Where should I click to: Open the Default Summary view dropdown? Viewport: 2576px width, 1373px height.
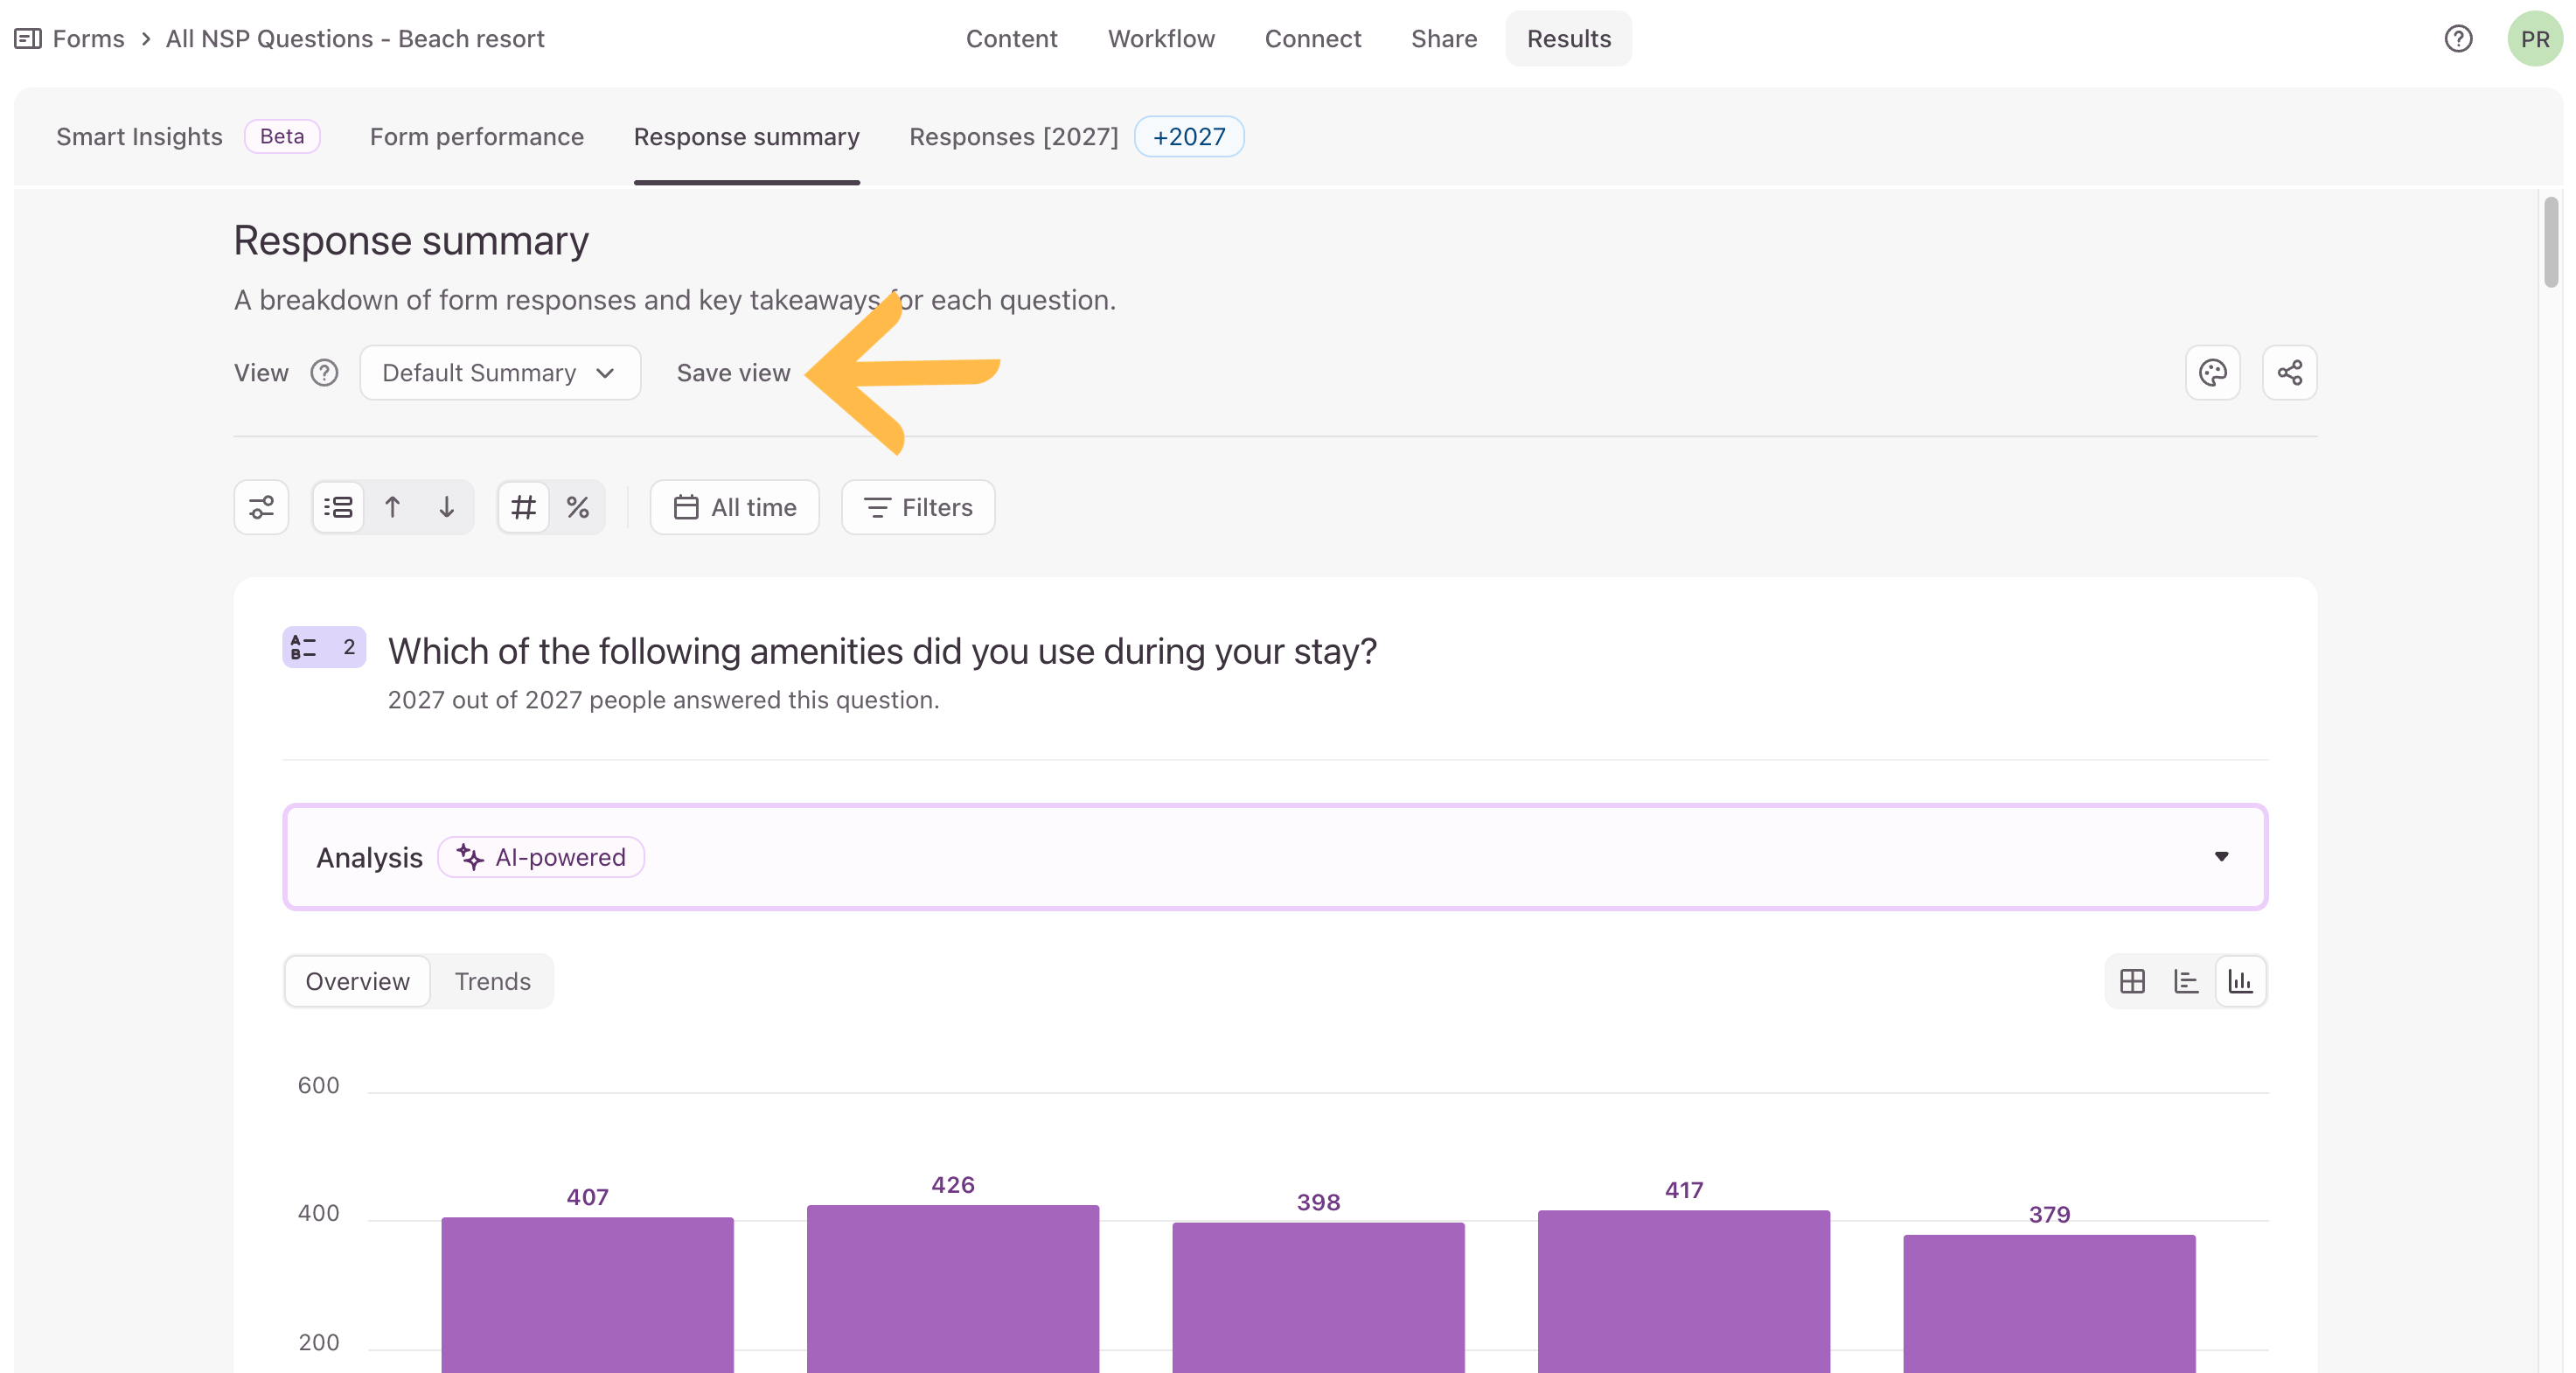click(x=500, y=373)
